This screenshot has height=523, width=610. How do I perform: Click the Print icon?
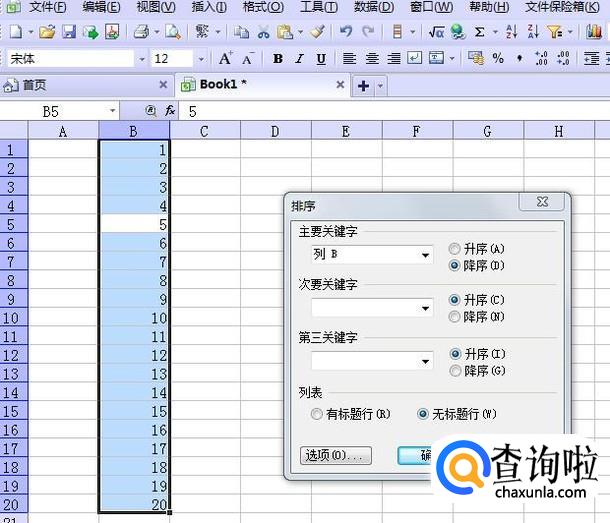pyautogui.click(x=141, y=32)
